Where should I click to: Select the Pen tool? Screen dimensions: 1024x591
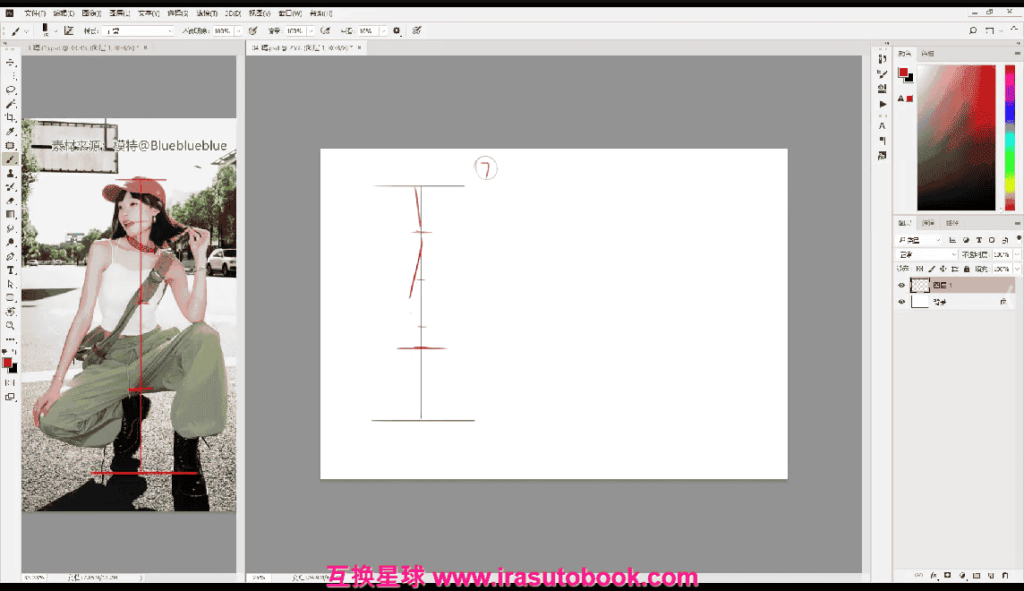[x=10, y=256]
